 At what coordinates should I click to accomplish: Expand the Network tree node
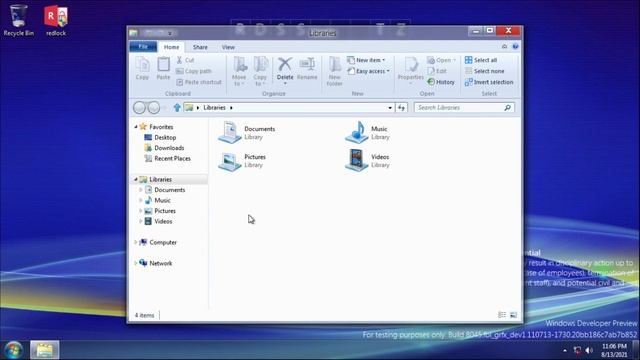click(x=136, y=263)
